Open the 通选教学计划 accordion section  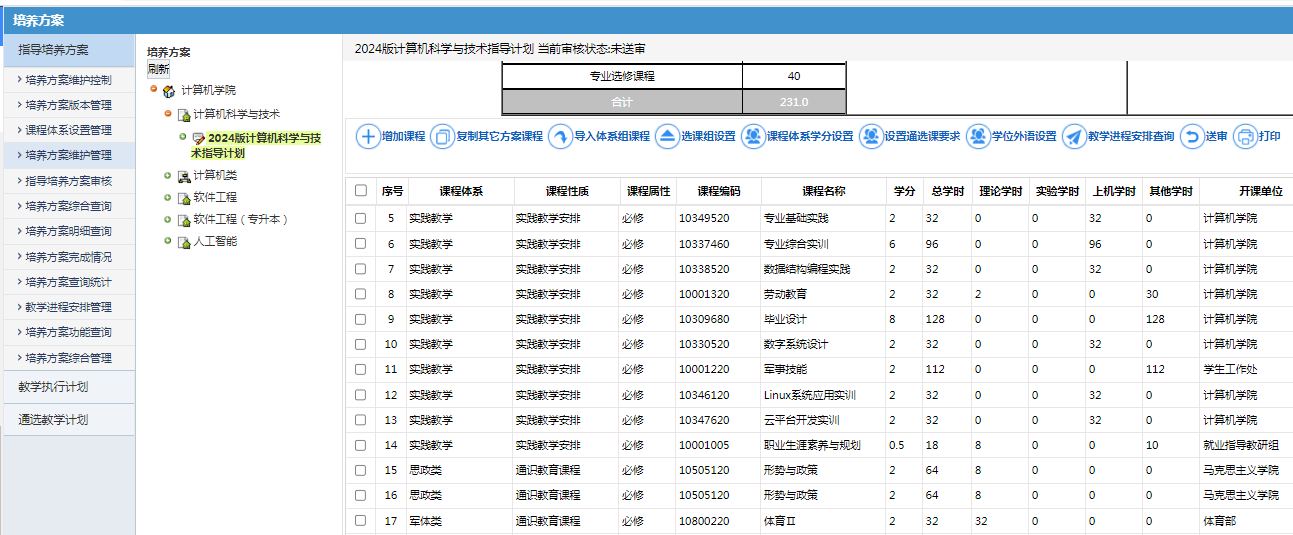(x=68, y=420)
